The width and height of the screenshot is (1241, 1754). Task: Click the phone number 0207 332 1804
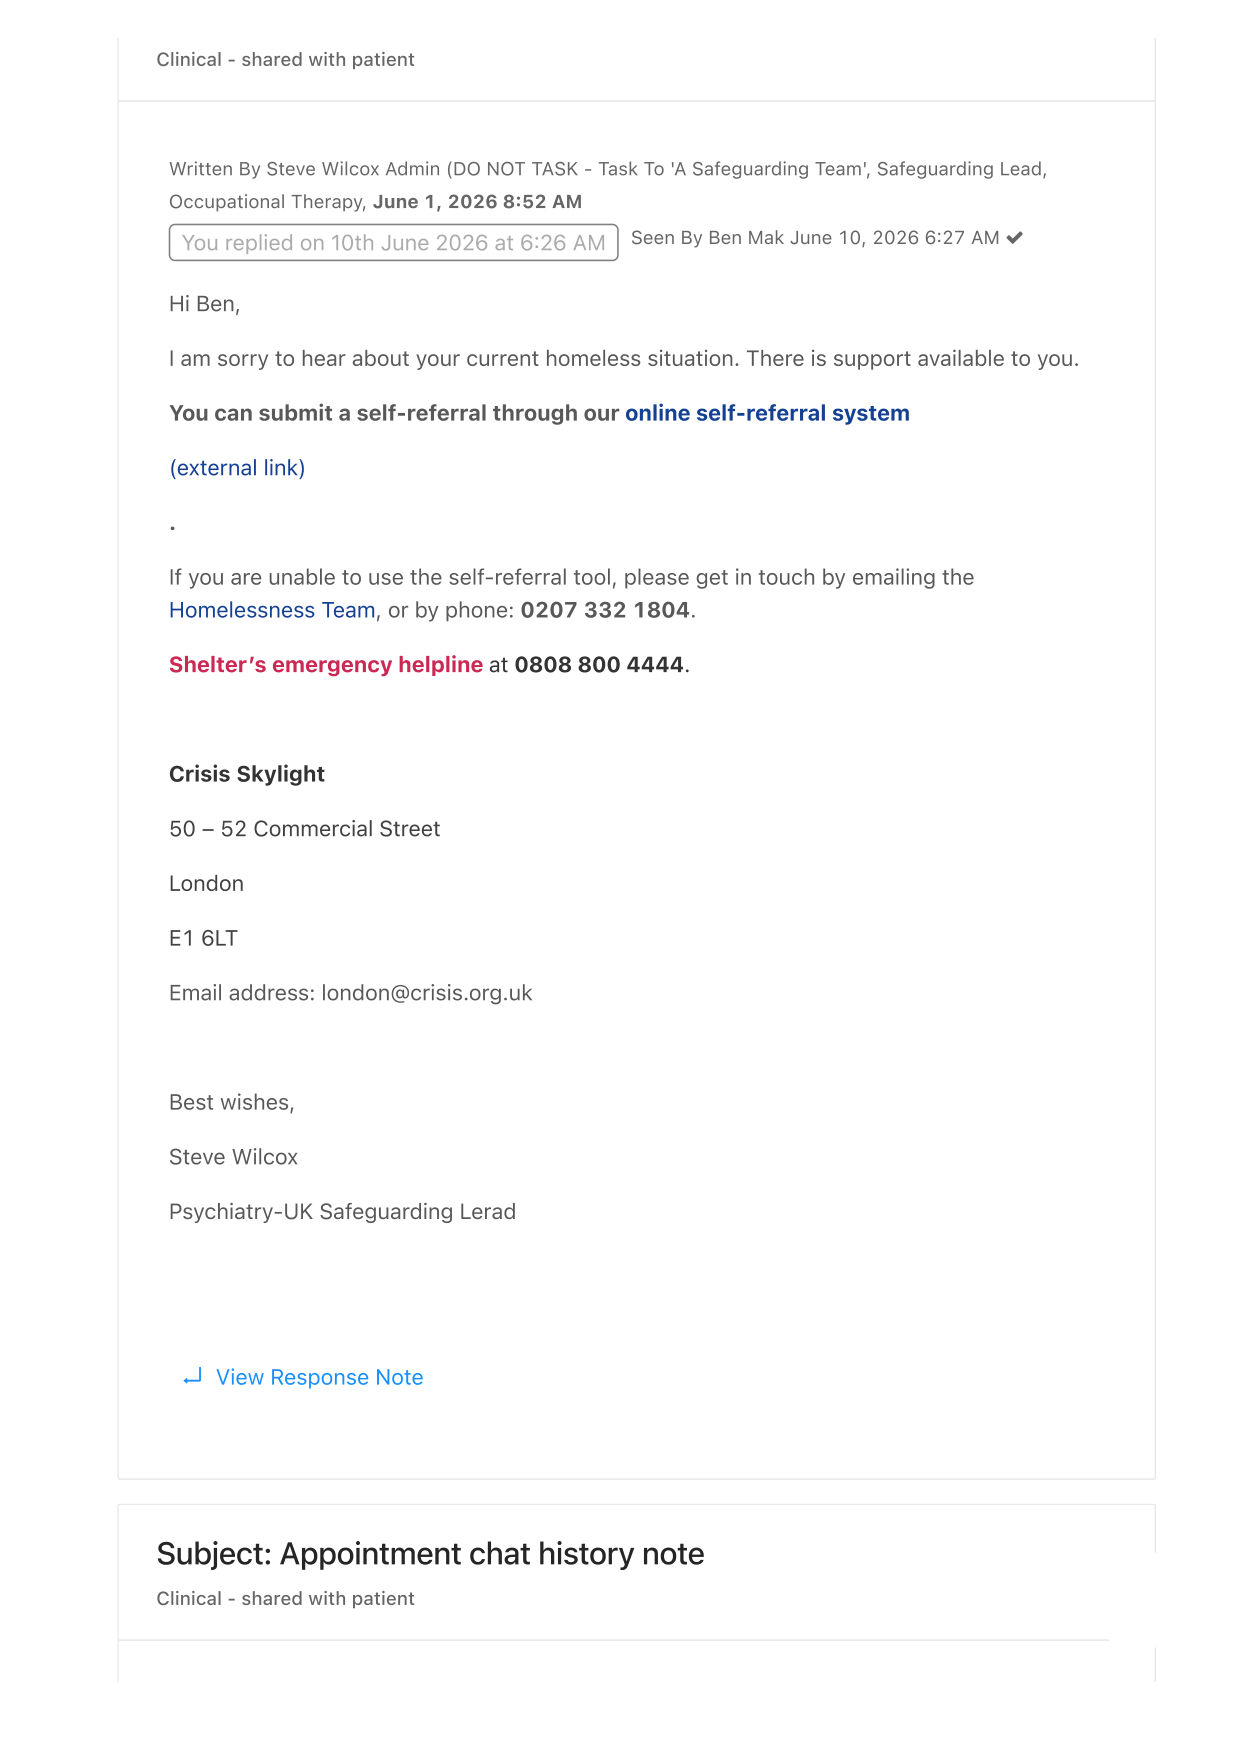[x=605, y=610]
